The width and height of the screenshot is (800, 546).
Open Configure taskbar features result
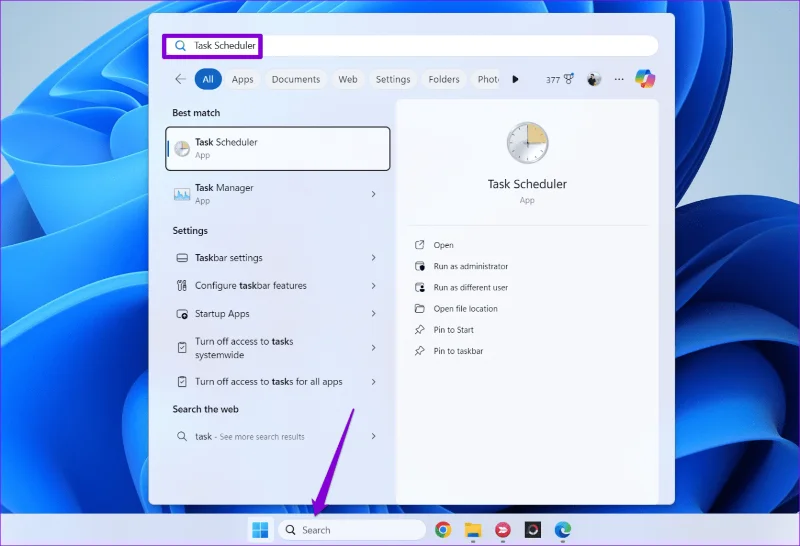(x=278, y=286)
